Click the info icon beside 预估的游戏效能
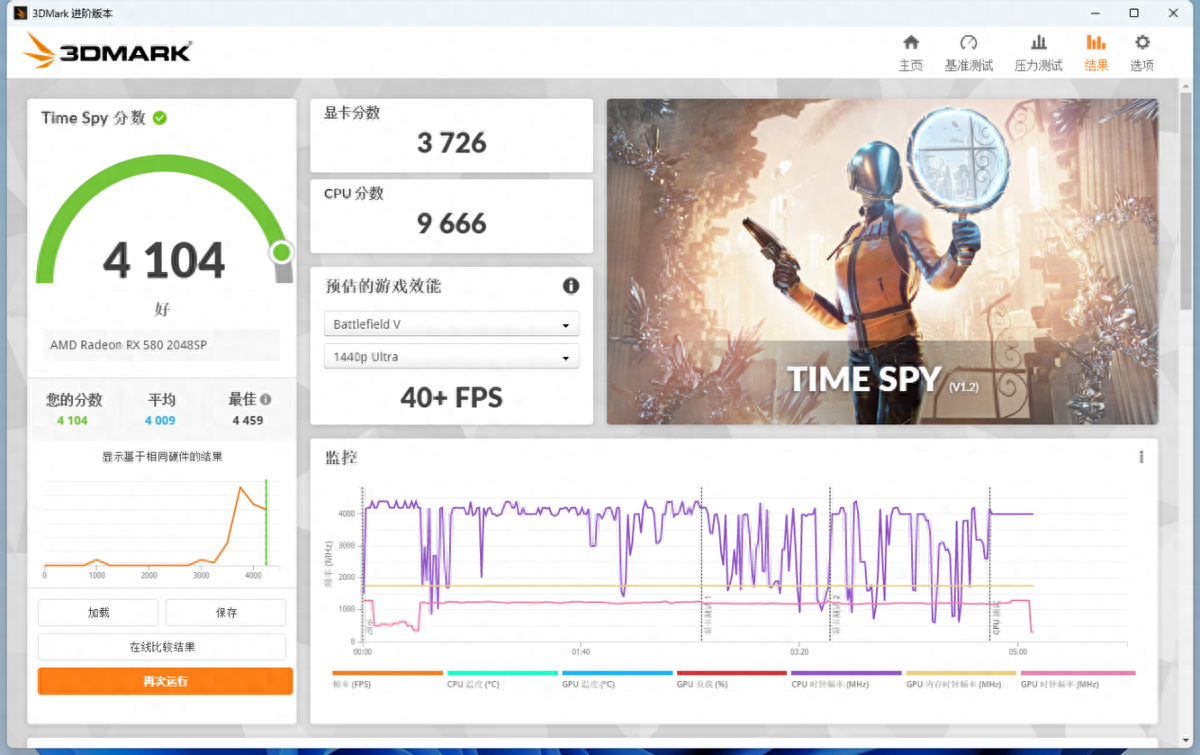This screenshot has width=1200, height=755. (x=571, y=286)
